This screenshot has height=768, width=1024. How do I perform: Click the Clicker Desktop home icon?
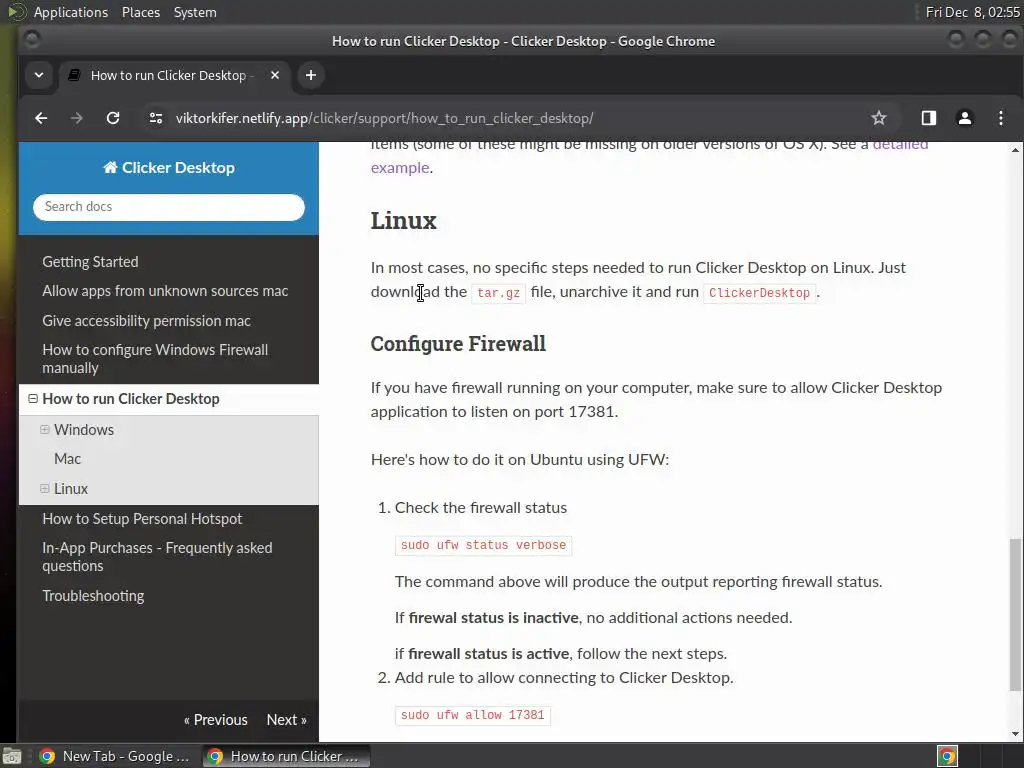coord(110,168)
